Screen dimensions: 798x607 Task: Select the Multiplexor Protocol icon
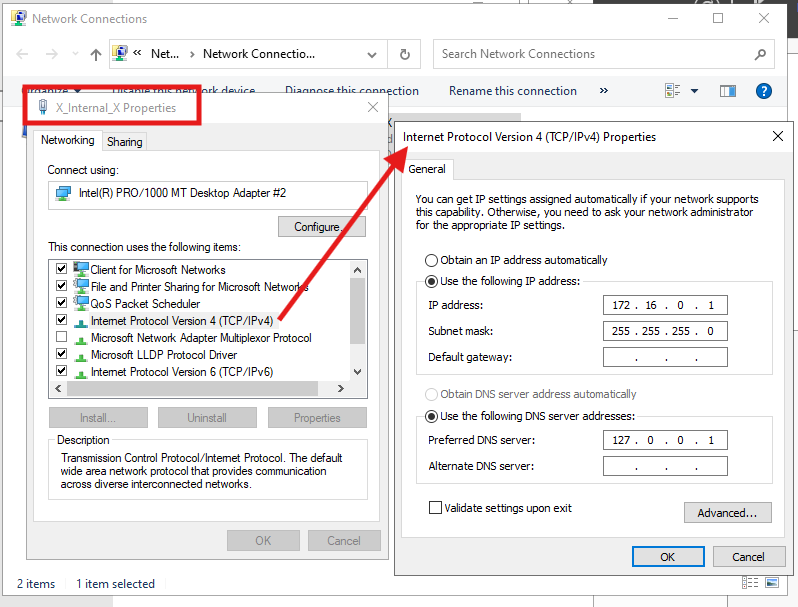(80, 339)
